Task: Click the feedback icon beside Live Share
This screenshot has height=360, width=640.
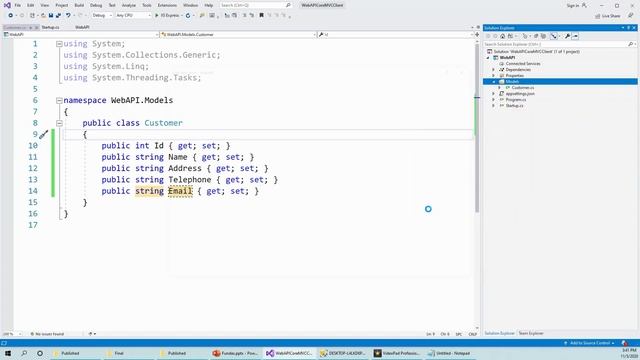Action: [x=631, y=16]
